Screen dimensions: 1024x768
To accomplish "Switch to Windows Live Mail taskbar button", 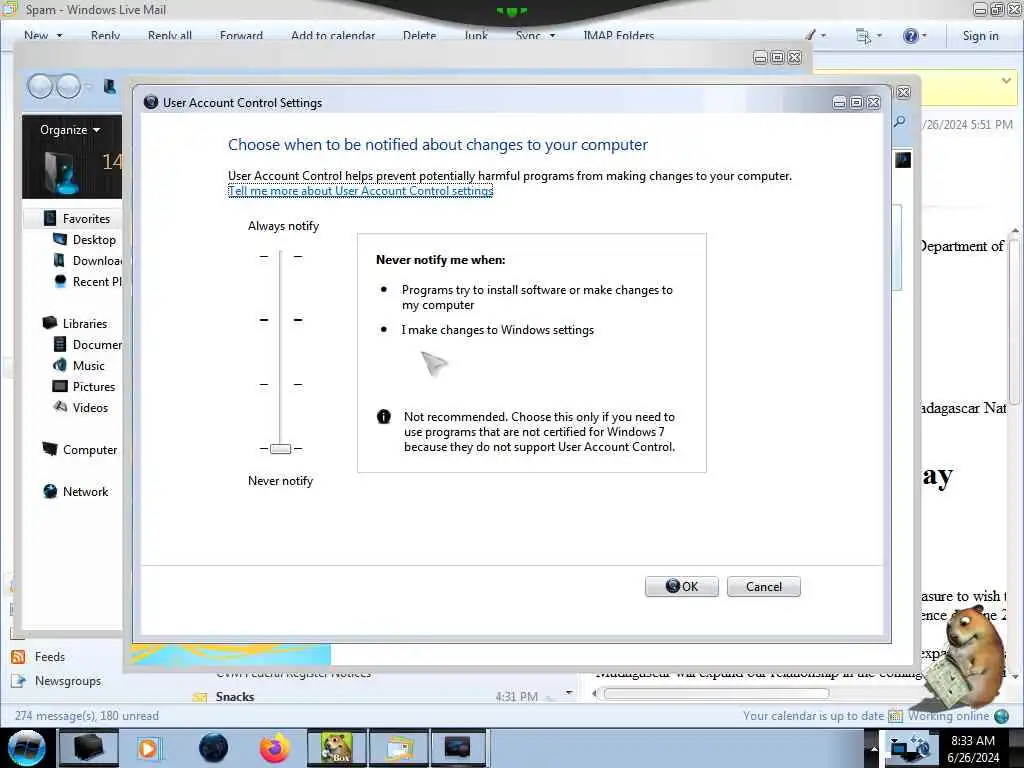I will point(400,748).
